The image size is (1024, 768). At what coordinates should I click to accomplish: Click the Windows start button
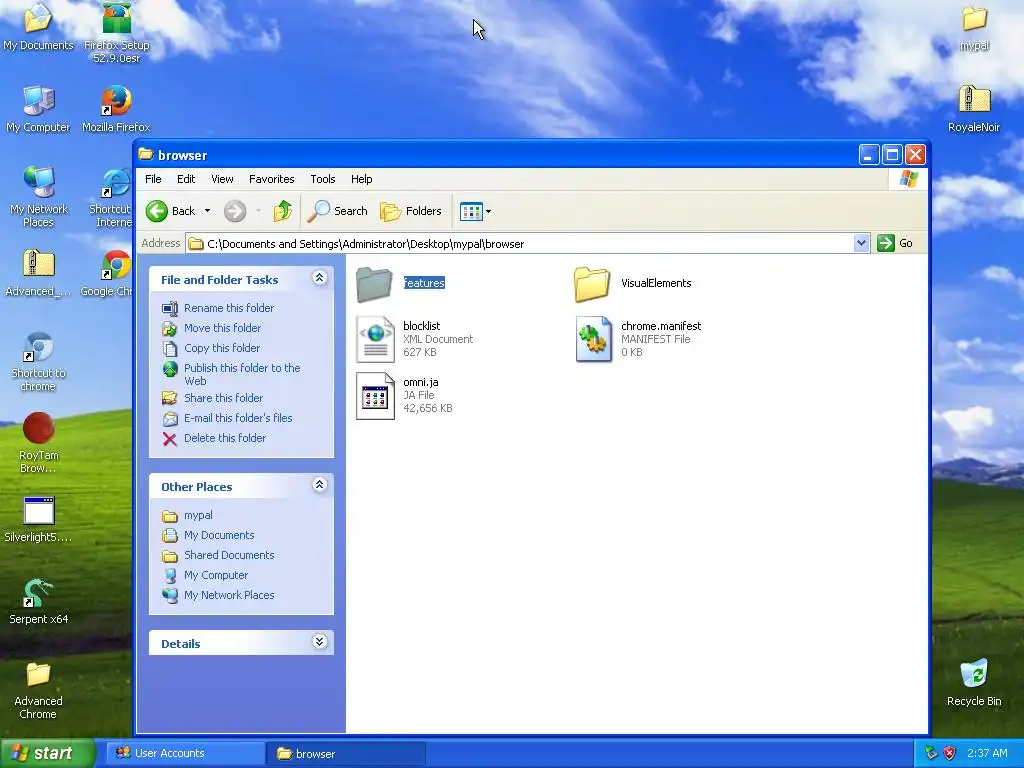click(48, 753)
